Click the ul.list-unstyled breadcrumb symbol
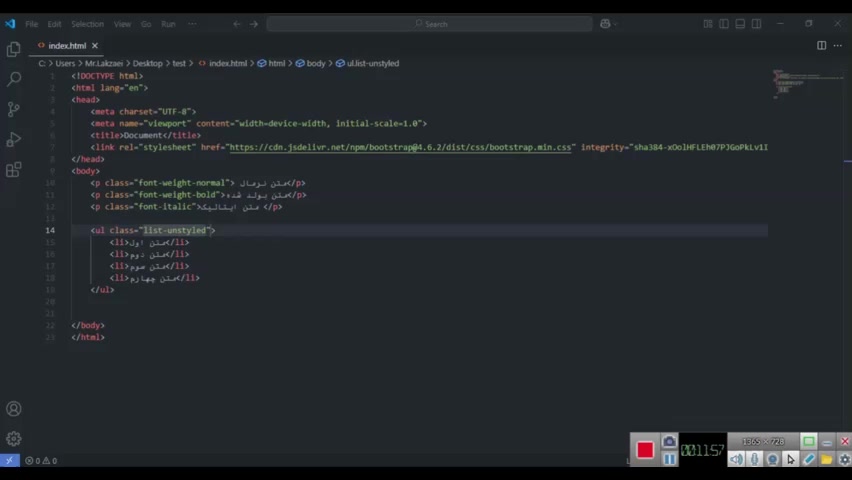 pos(367,64)
